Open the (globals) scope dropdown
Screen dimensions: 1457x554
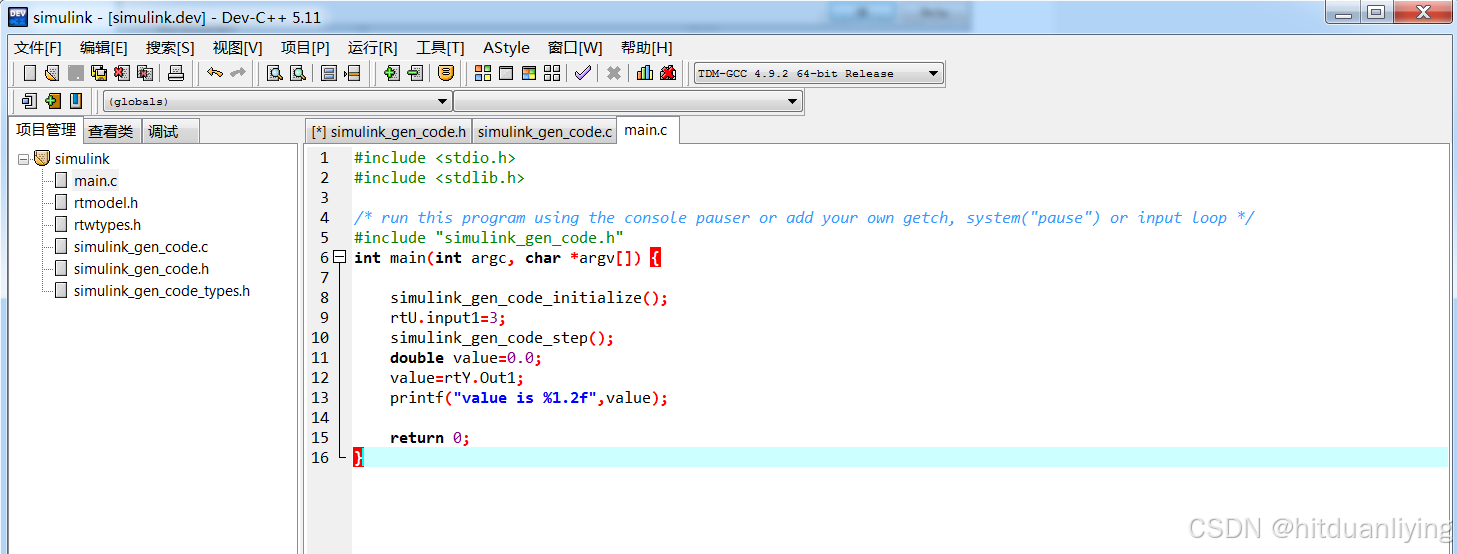pos(278,101)
